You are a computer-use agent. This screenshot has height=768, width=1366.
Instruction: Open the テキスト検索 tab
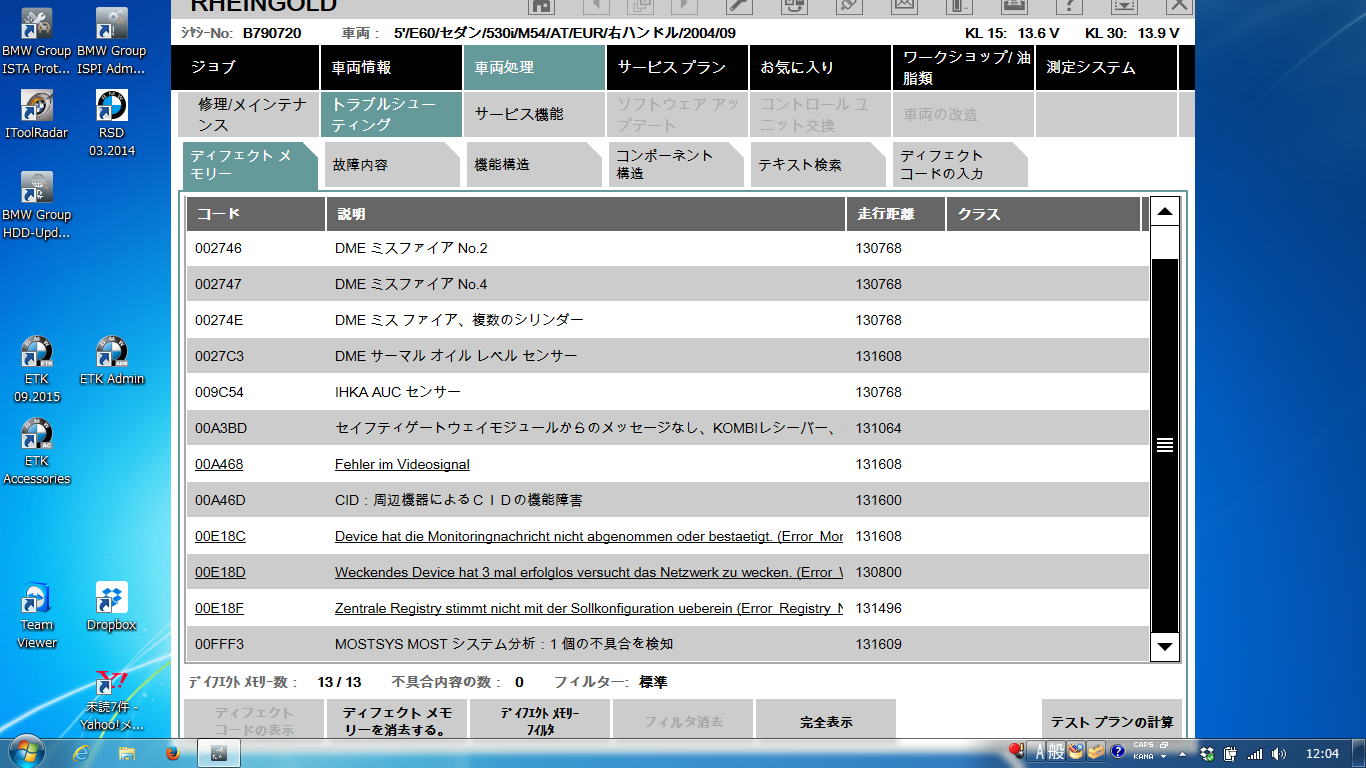click(x=818, y=165)
